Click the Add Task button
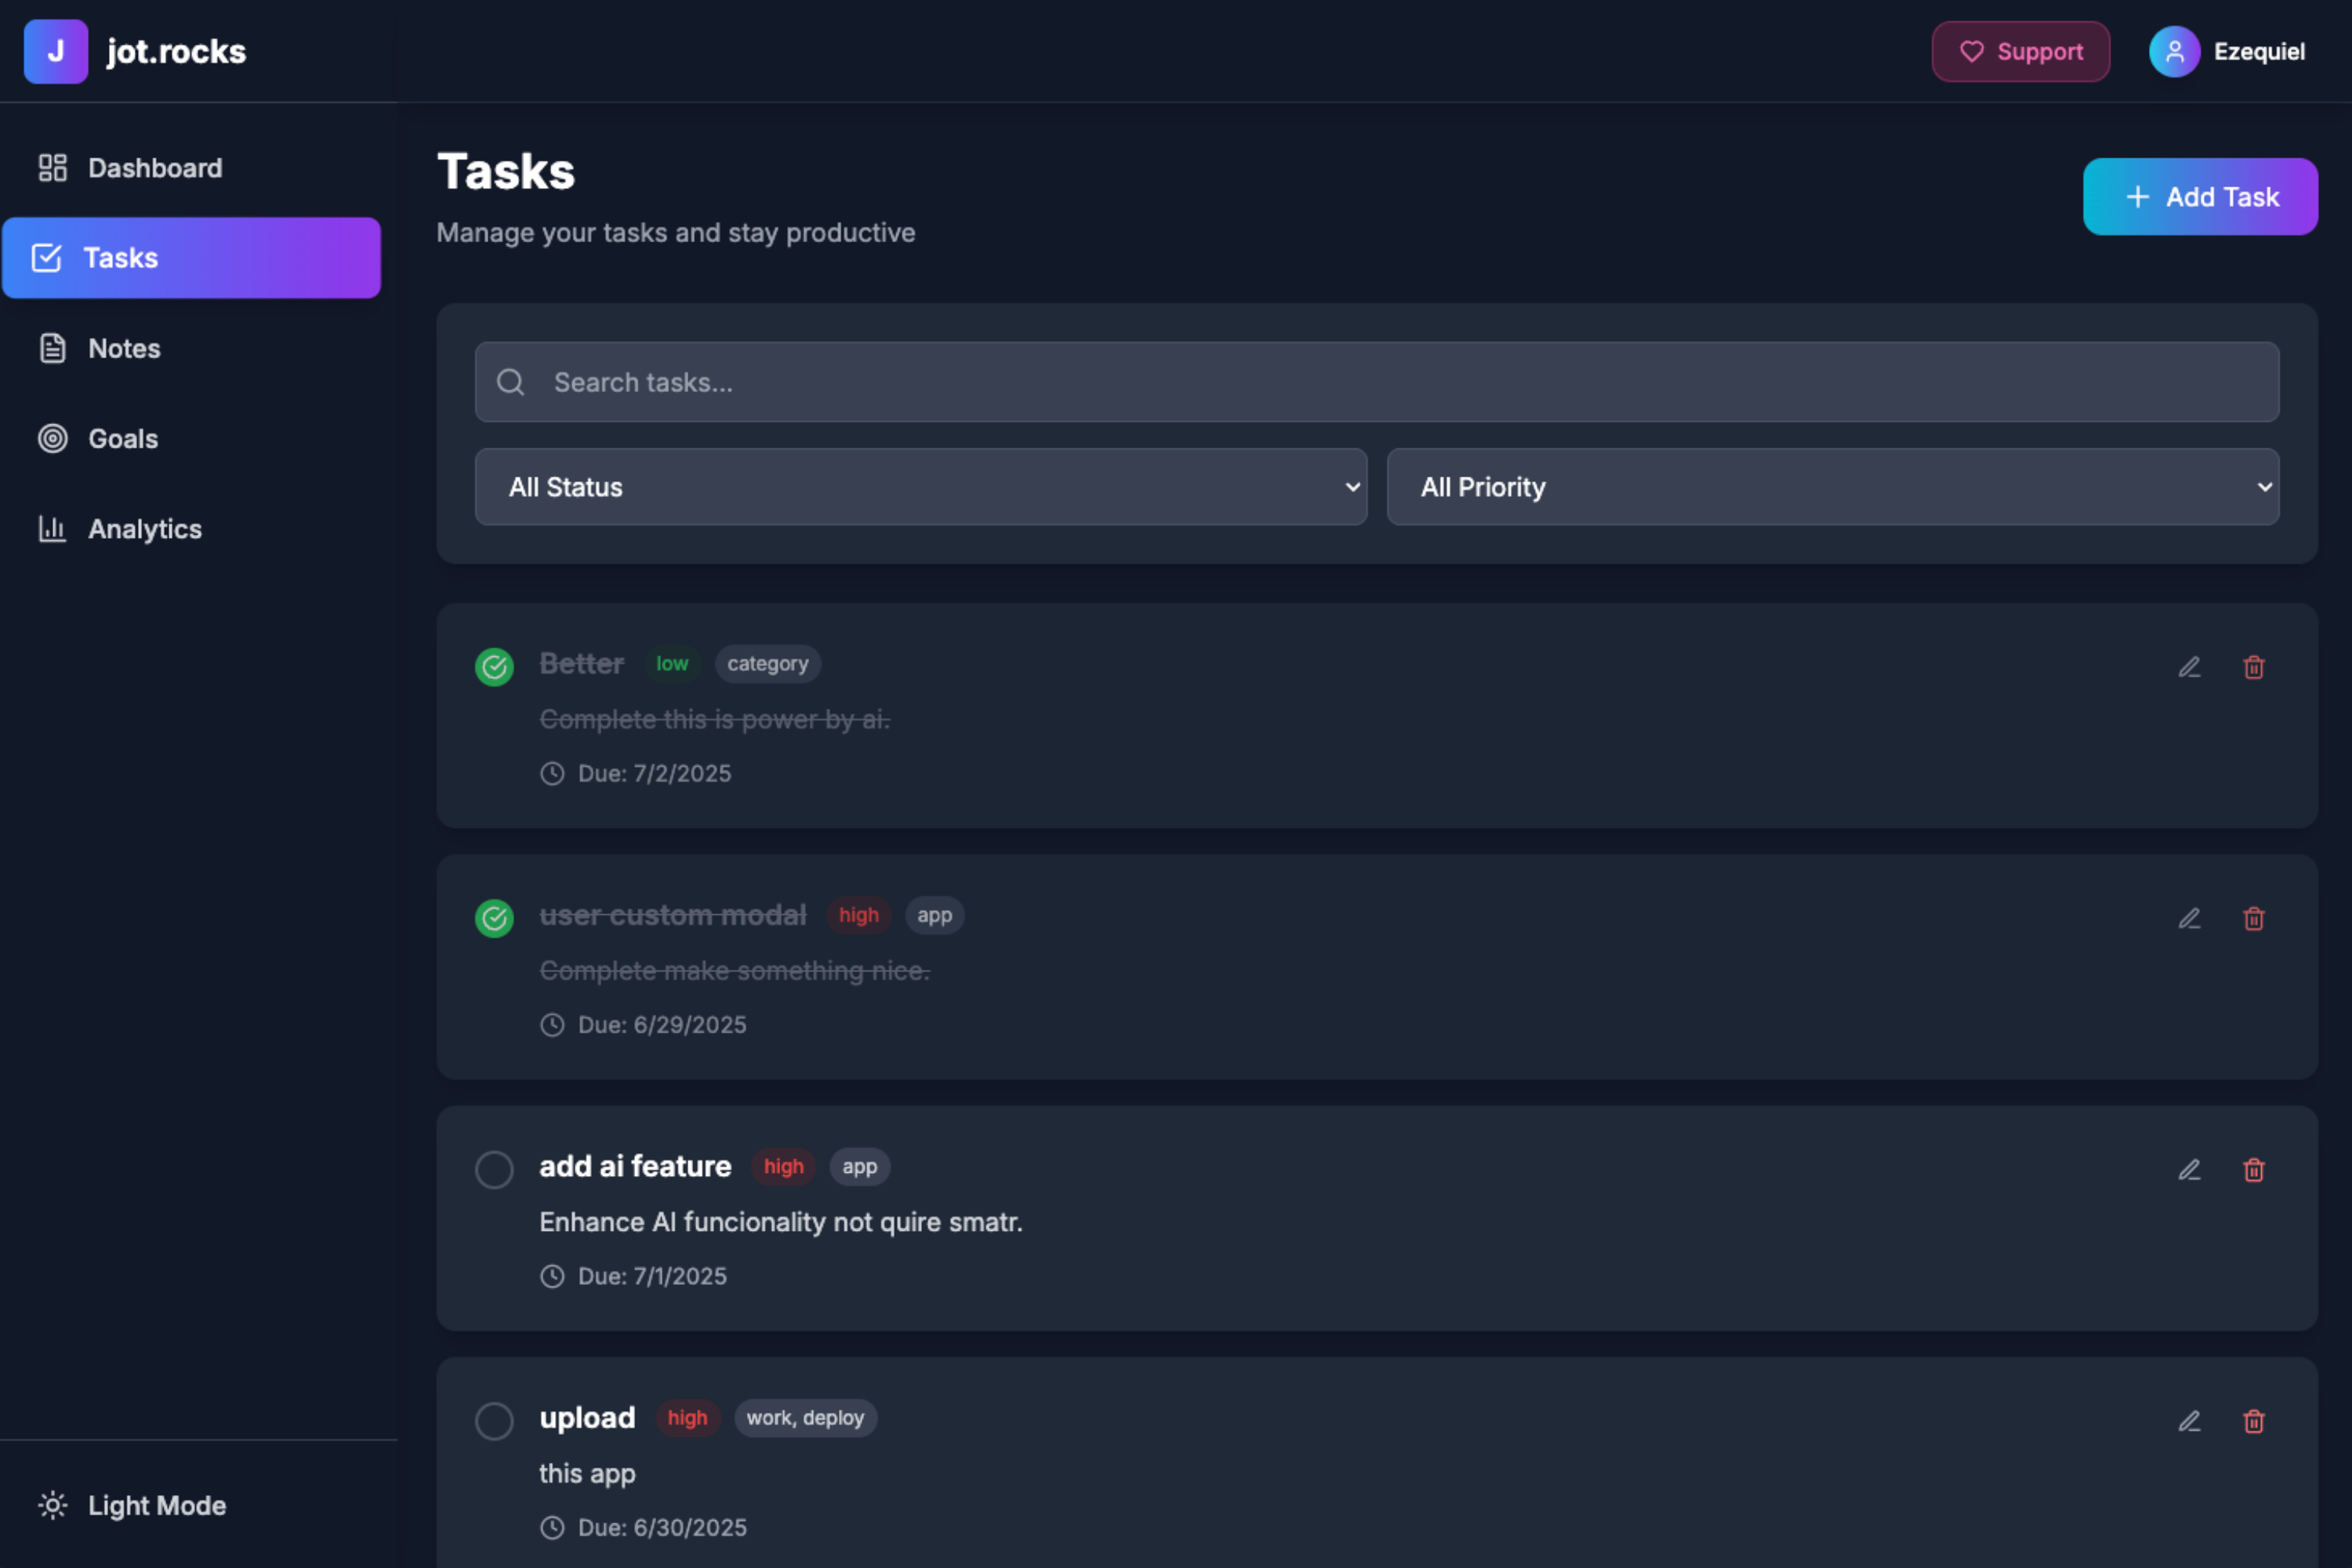 2199,197
